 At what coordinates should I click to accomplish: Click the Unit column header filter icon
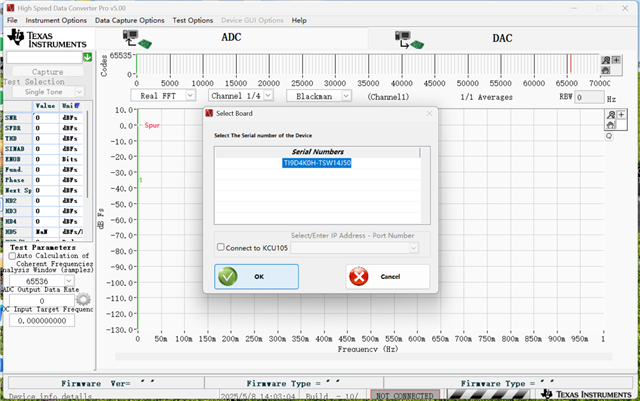pos(77,106)
